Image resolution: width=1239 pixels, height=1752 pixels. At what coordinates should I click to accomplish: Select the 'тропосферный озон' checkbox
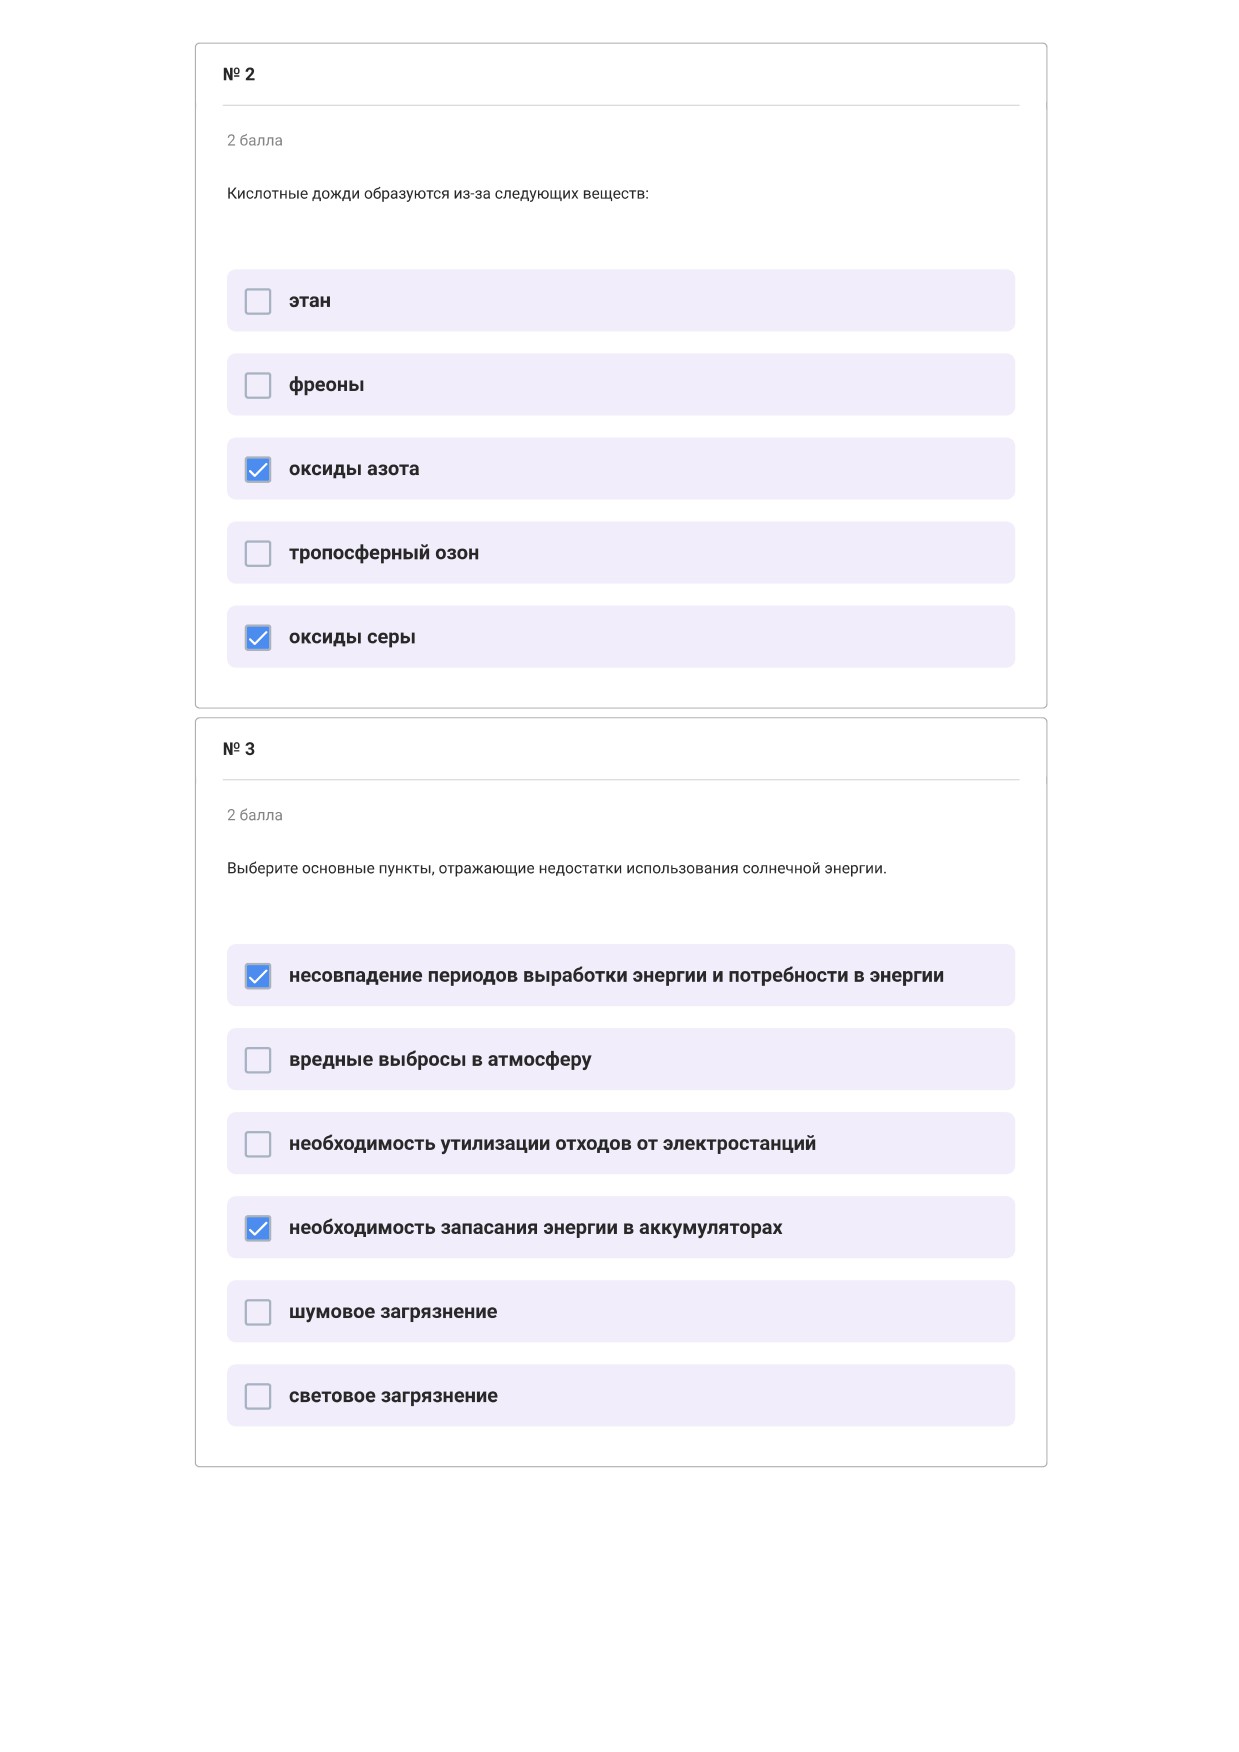point(258,553)
